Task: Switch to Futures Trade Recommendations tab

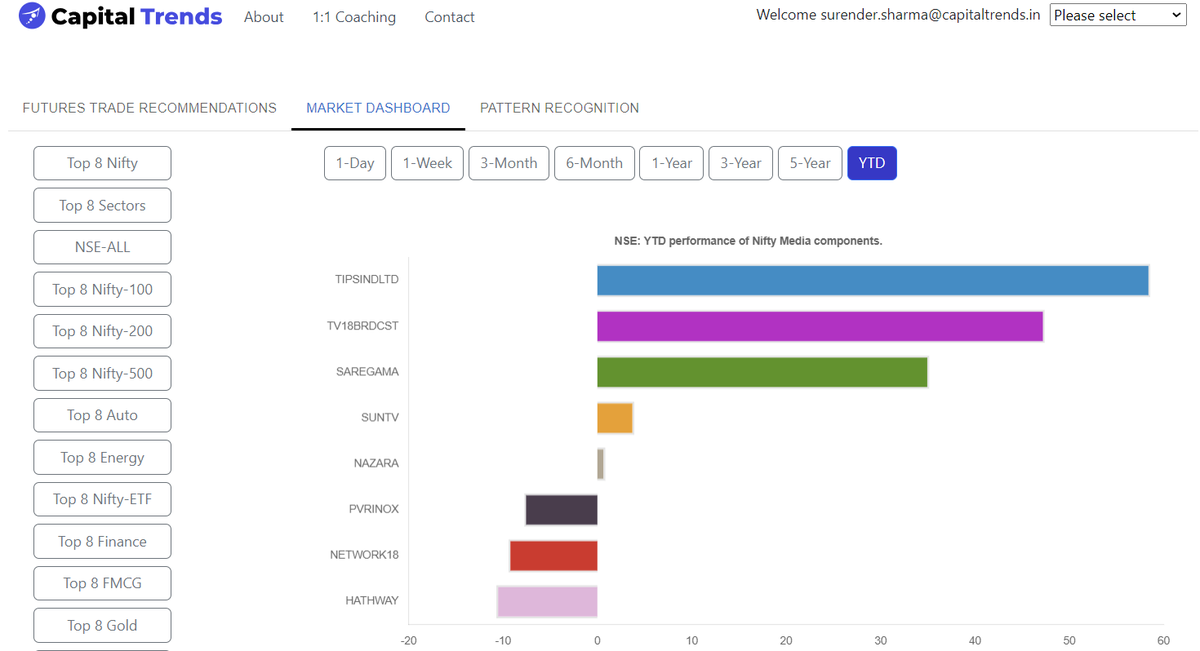Action: click(150, 108)
